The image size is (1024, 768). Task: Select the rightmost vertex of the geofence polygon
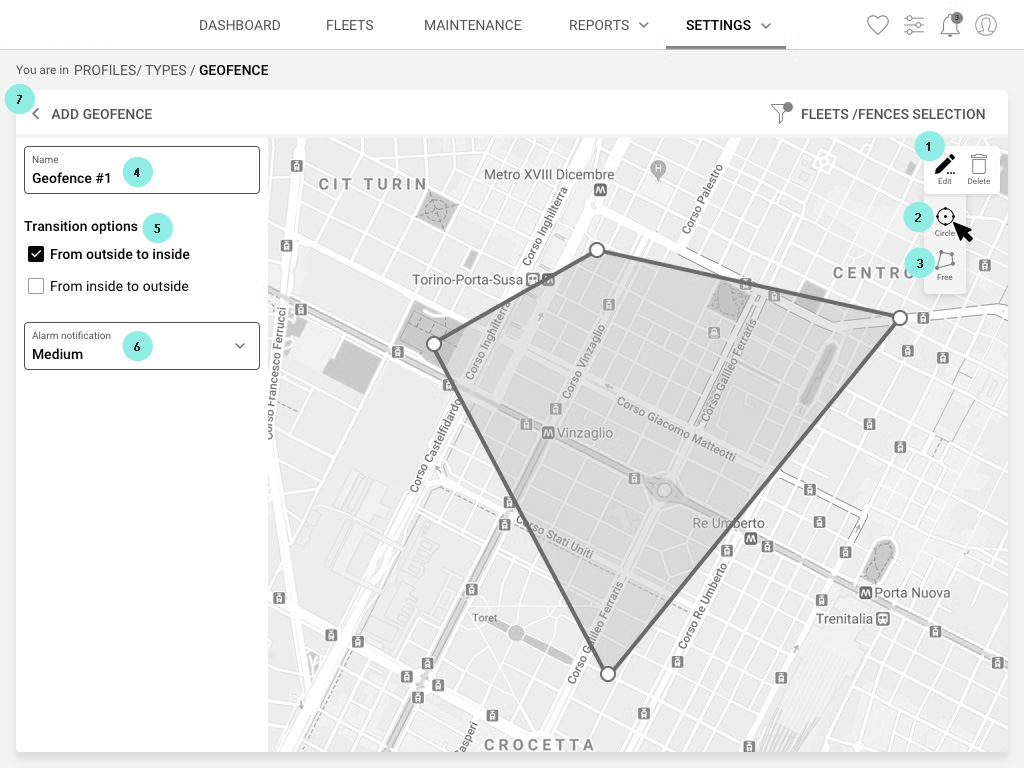(900, 318)
